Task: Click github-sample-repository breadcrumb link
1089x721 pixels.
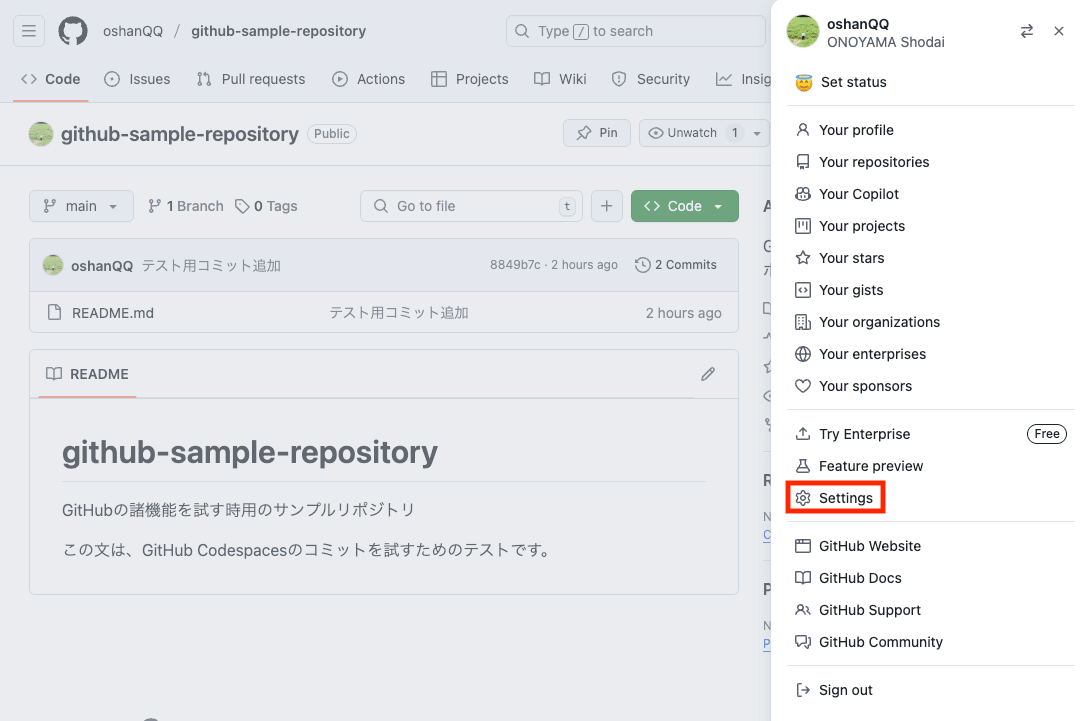Action: (279, 31)
